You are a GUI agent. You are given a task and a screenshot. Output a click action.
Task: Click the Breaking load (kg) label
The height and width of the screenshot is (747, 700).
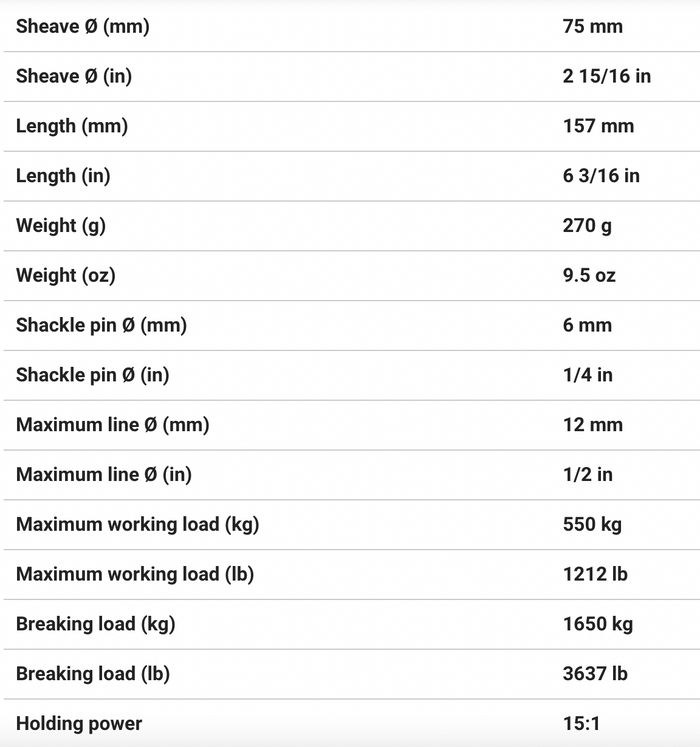tap(95, 624)
